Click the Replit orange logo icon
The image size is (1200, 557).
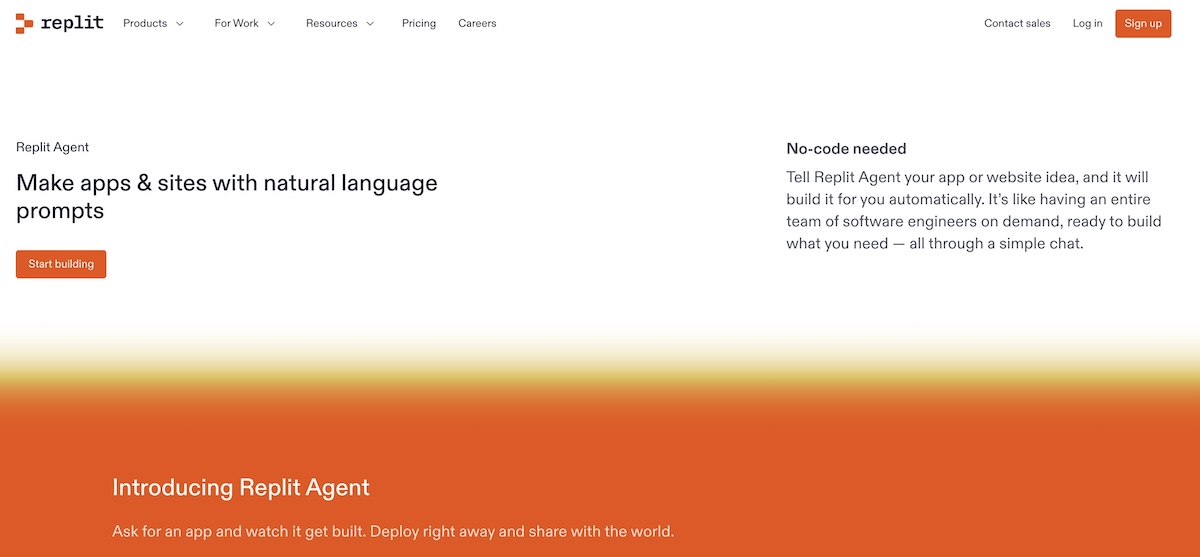25,24
